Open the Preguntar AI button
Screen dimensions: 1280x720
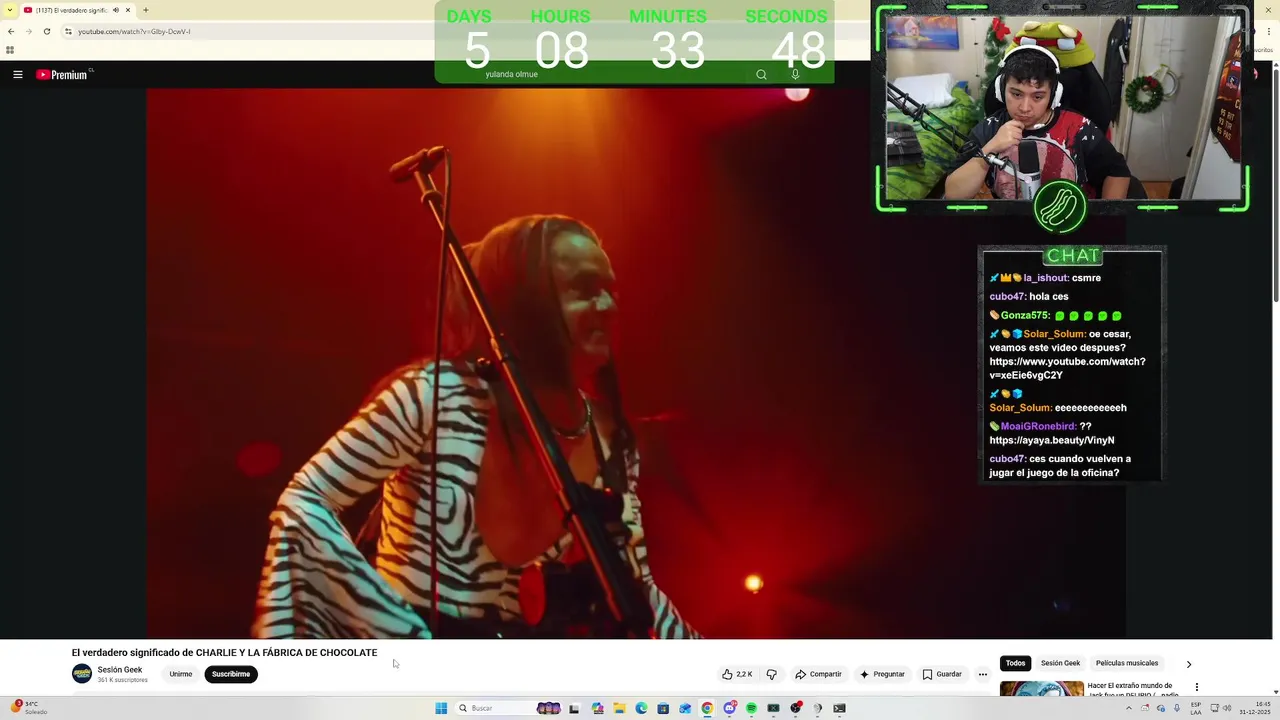[x=882, y=674]
